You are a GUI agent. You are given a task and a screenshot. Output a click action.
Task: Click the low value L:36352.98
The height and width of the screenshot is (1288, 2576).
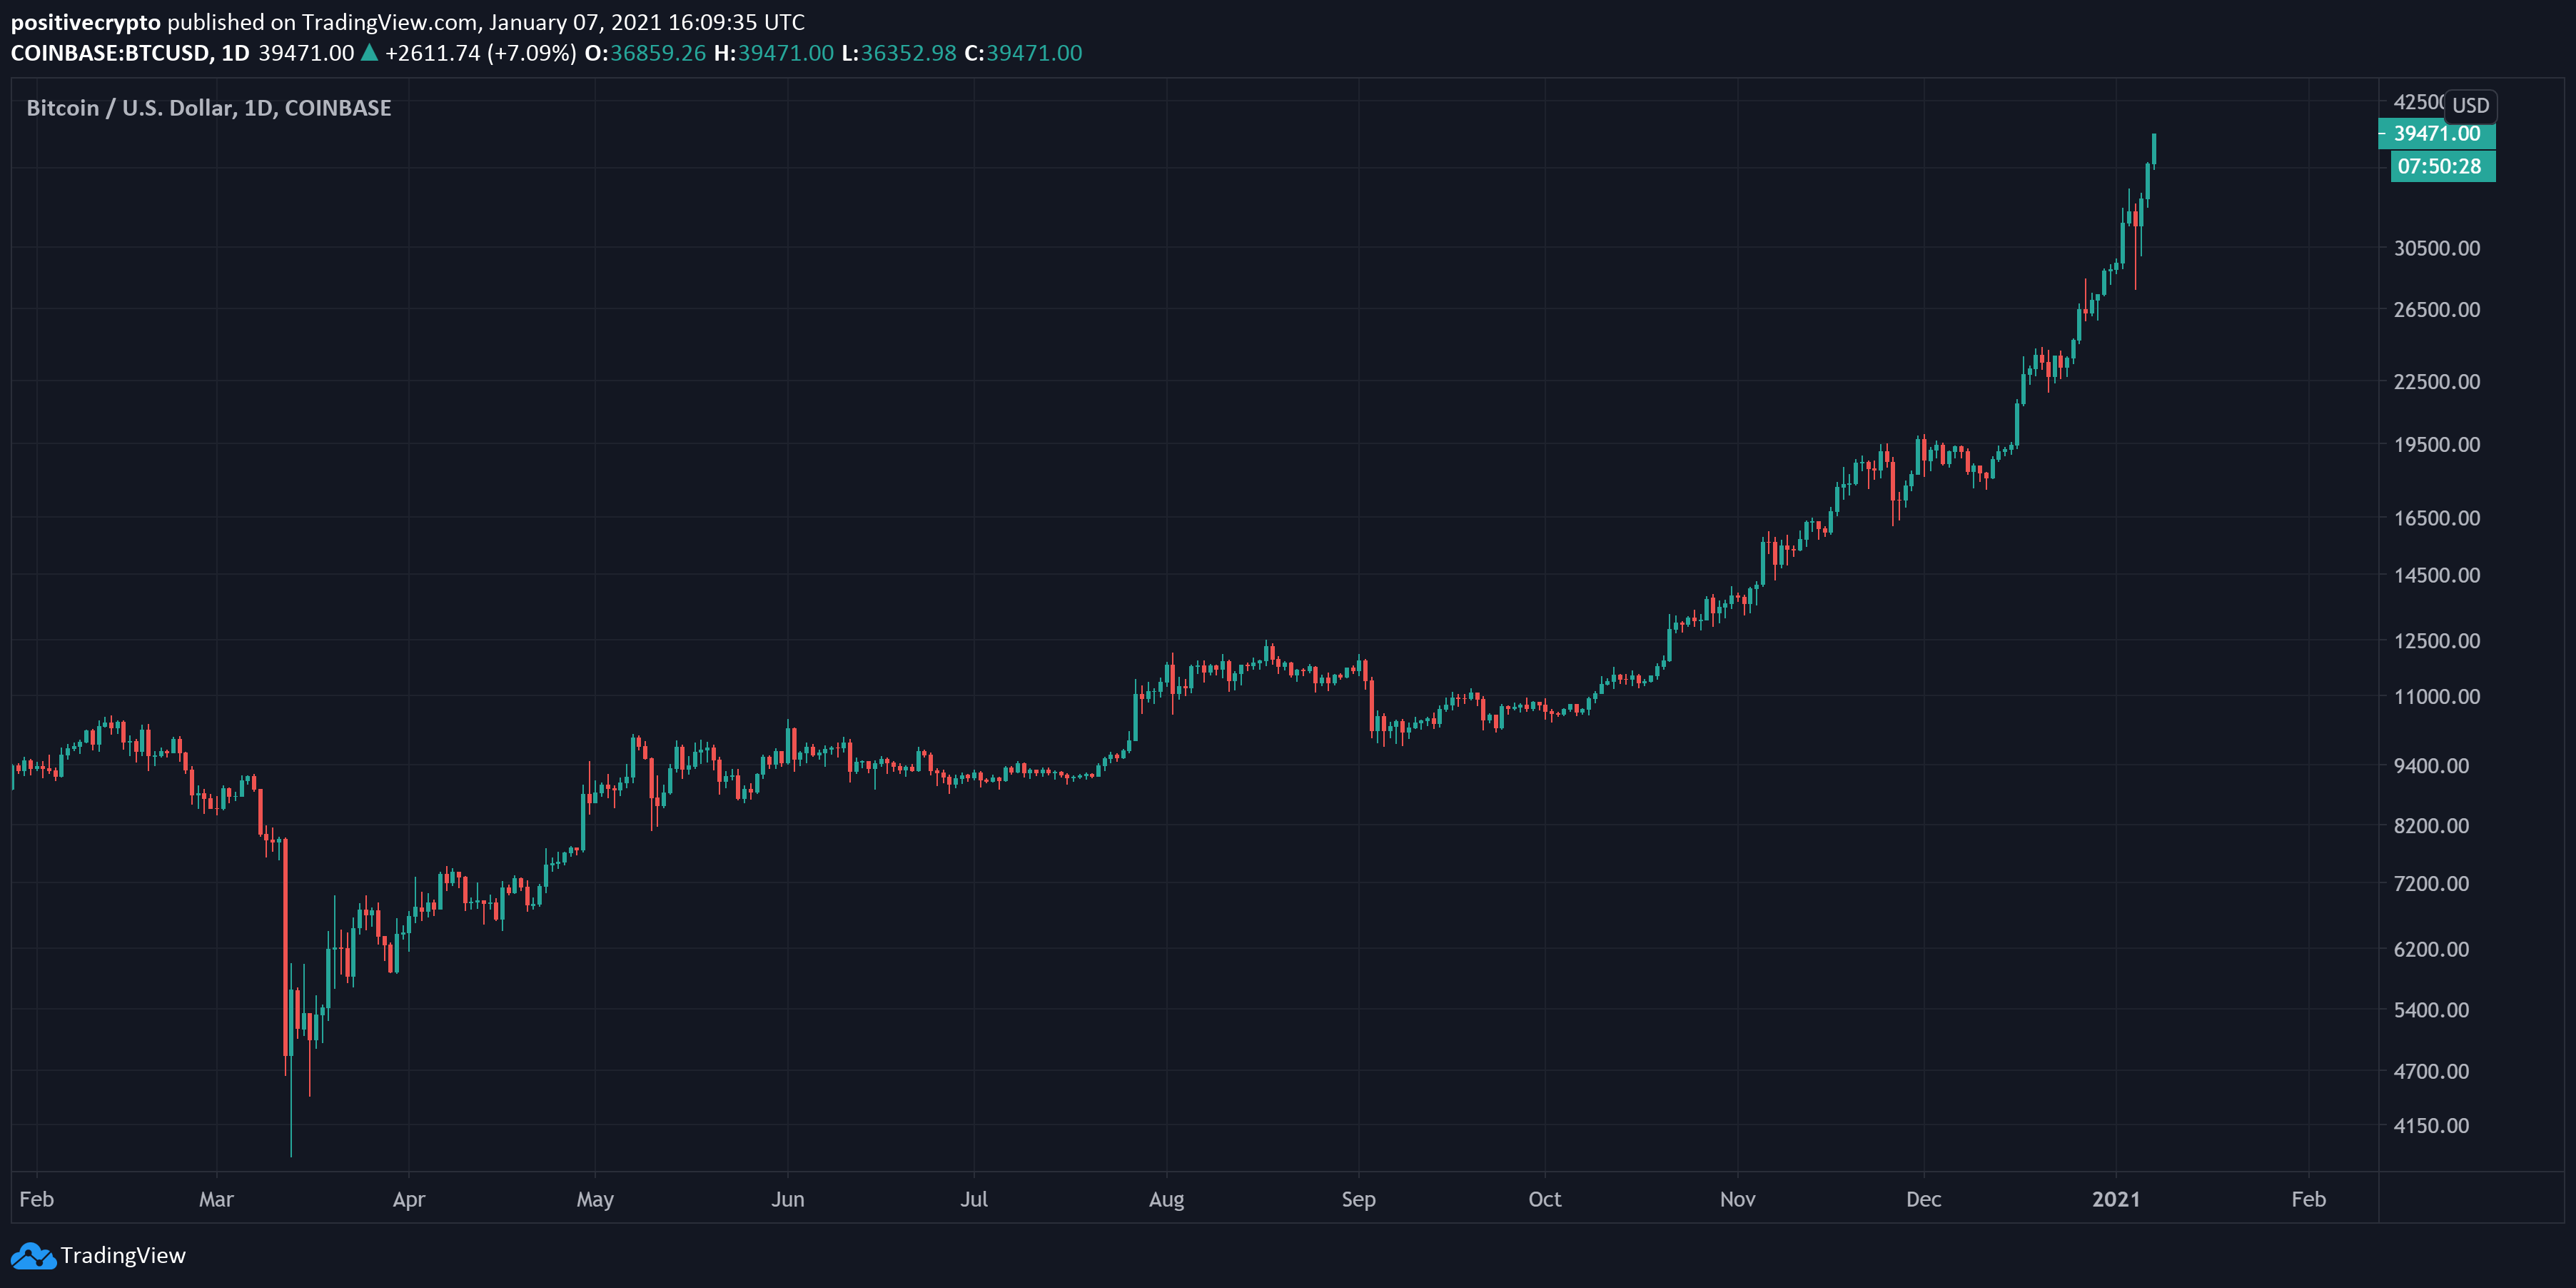[x=898, y=53]
